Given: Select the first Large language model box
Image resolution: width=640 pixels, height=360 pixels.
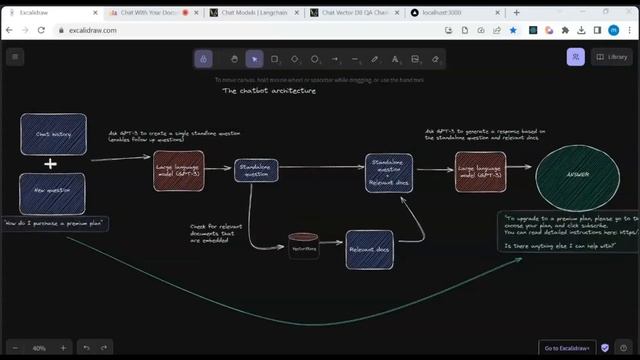Looking at the screenshot, I should click(x=179, y=171).
